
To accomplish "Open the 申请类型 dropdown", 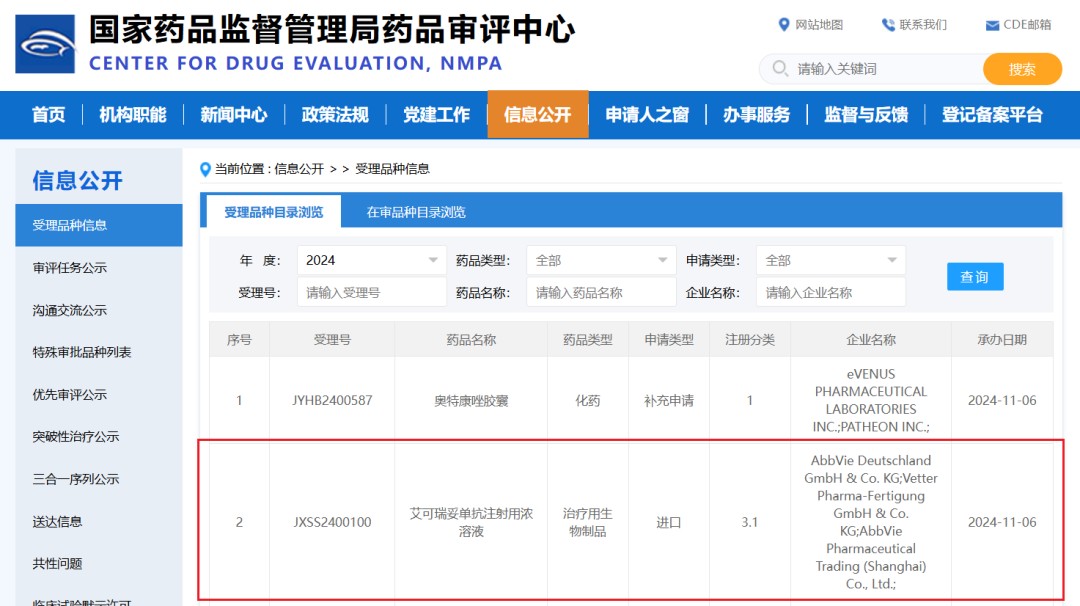I will [x=892, y=260].
